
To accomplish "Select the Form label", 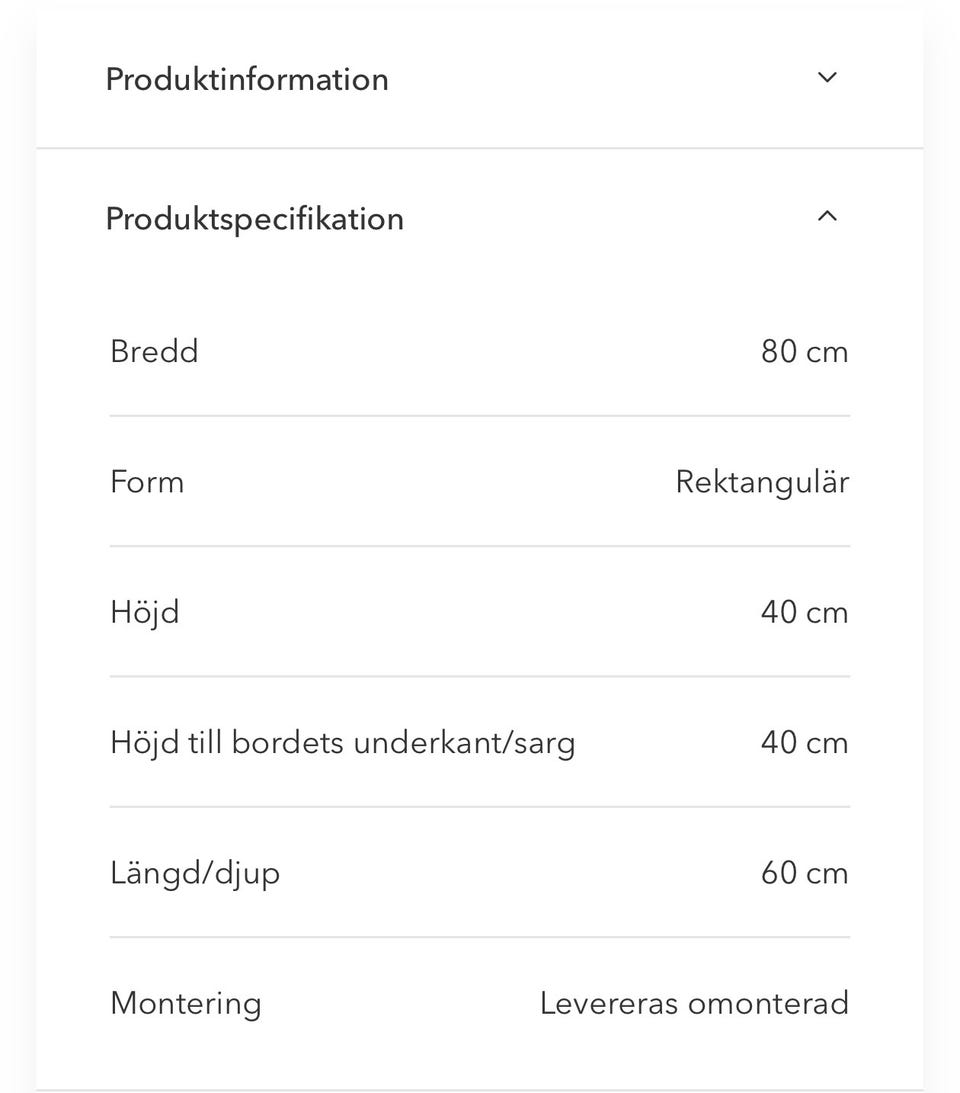I will (147, 482).
